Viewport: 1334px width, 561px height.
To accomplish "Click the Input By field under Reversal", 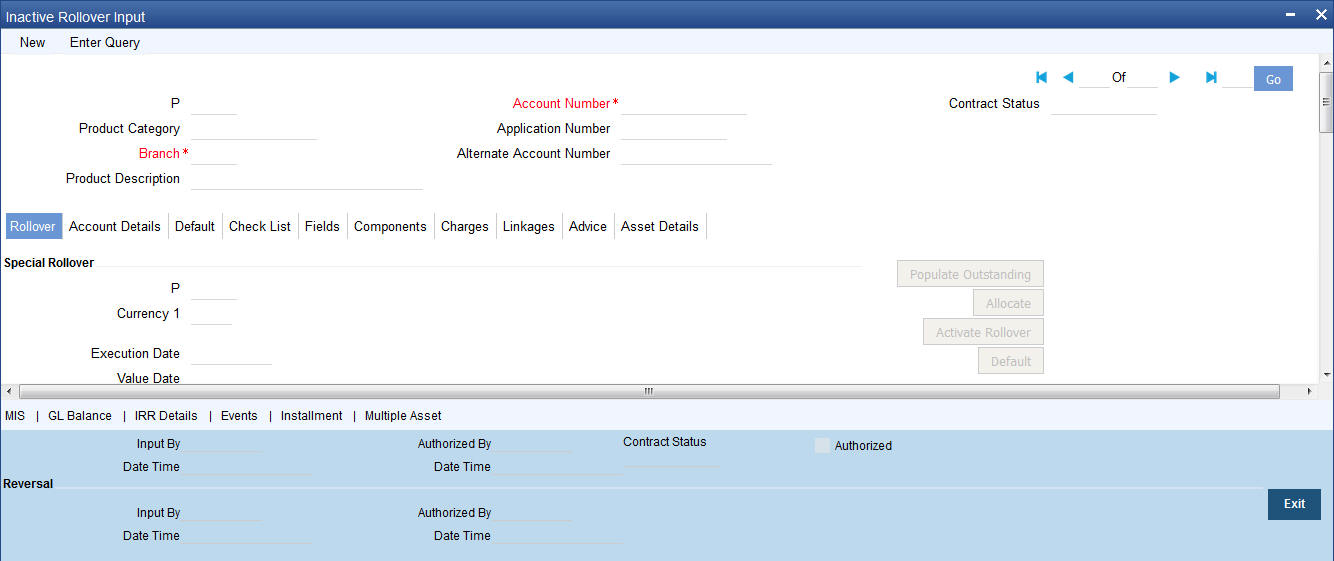I will (222, 512).
